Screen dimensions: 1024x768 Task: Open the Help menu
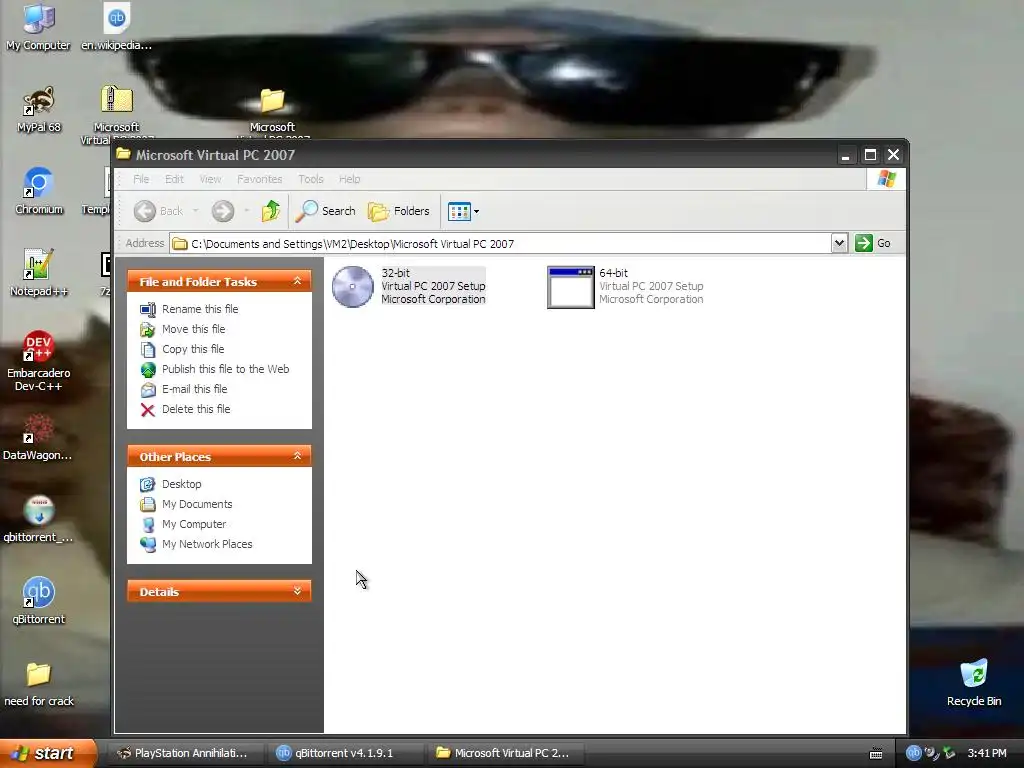point(349,179)
